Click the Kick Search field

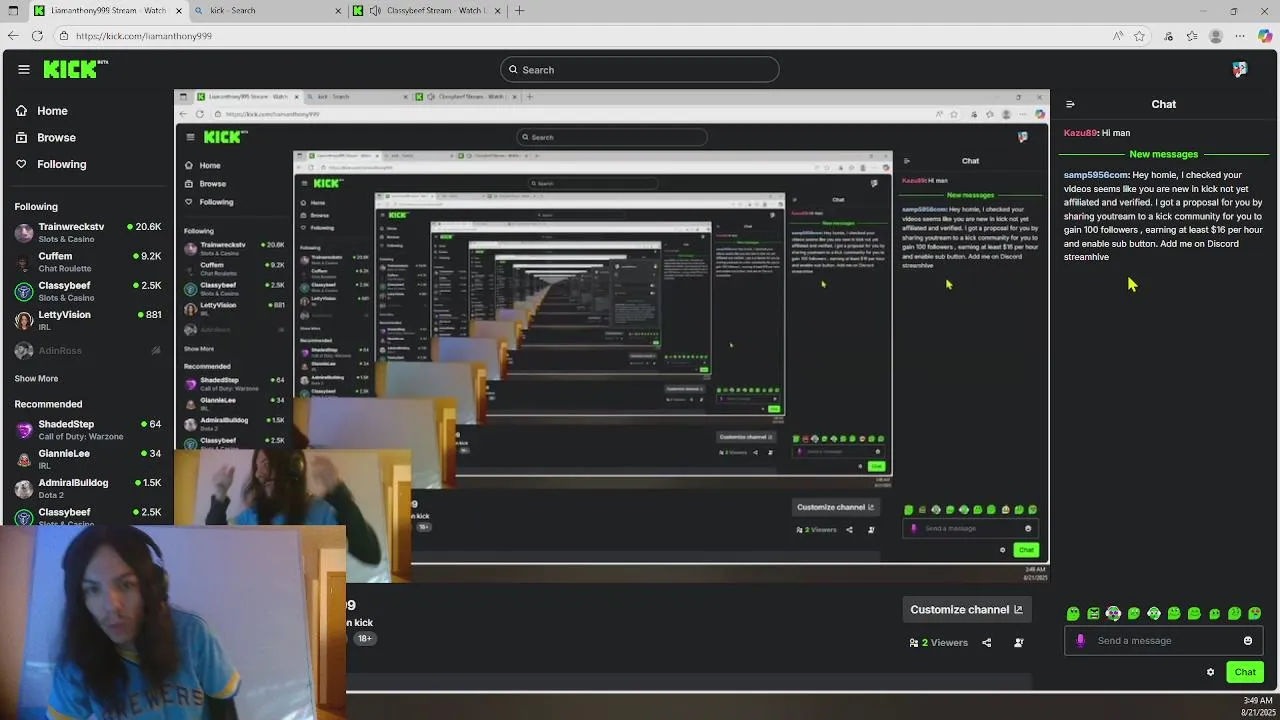(640, 70)
